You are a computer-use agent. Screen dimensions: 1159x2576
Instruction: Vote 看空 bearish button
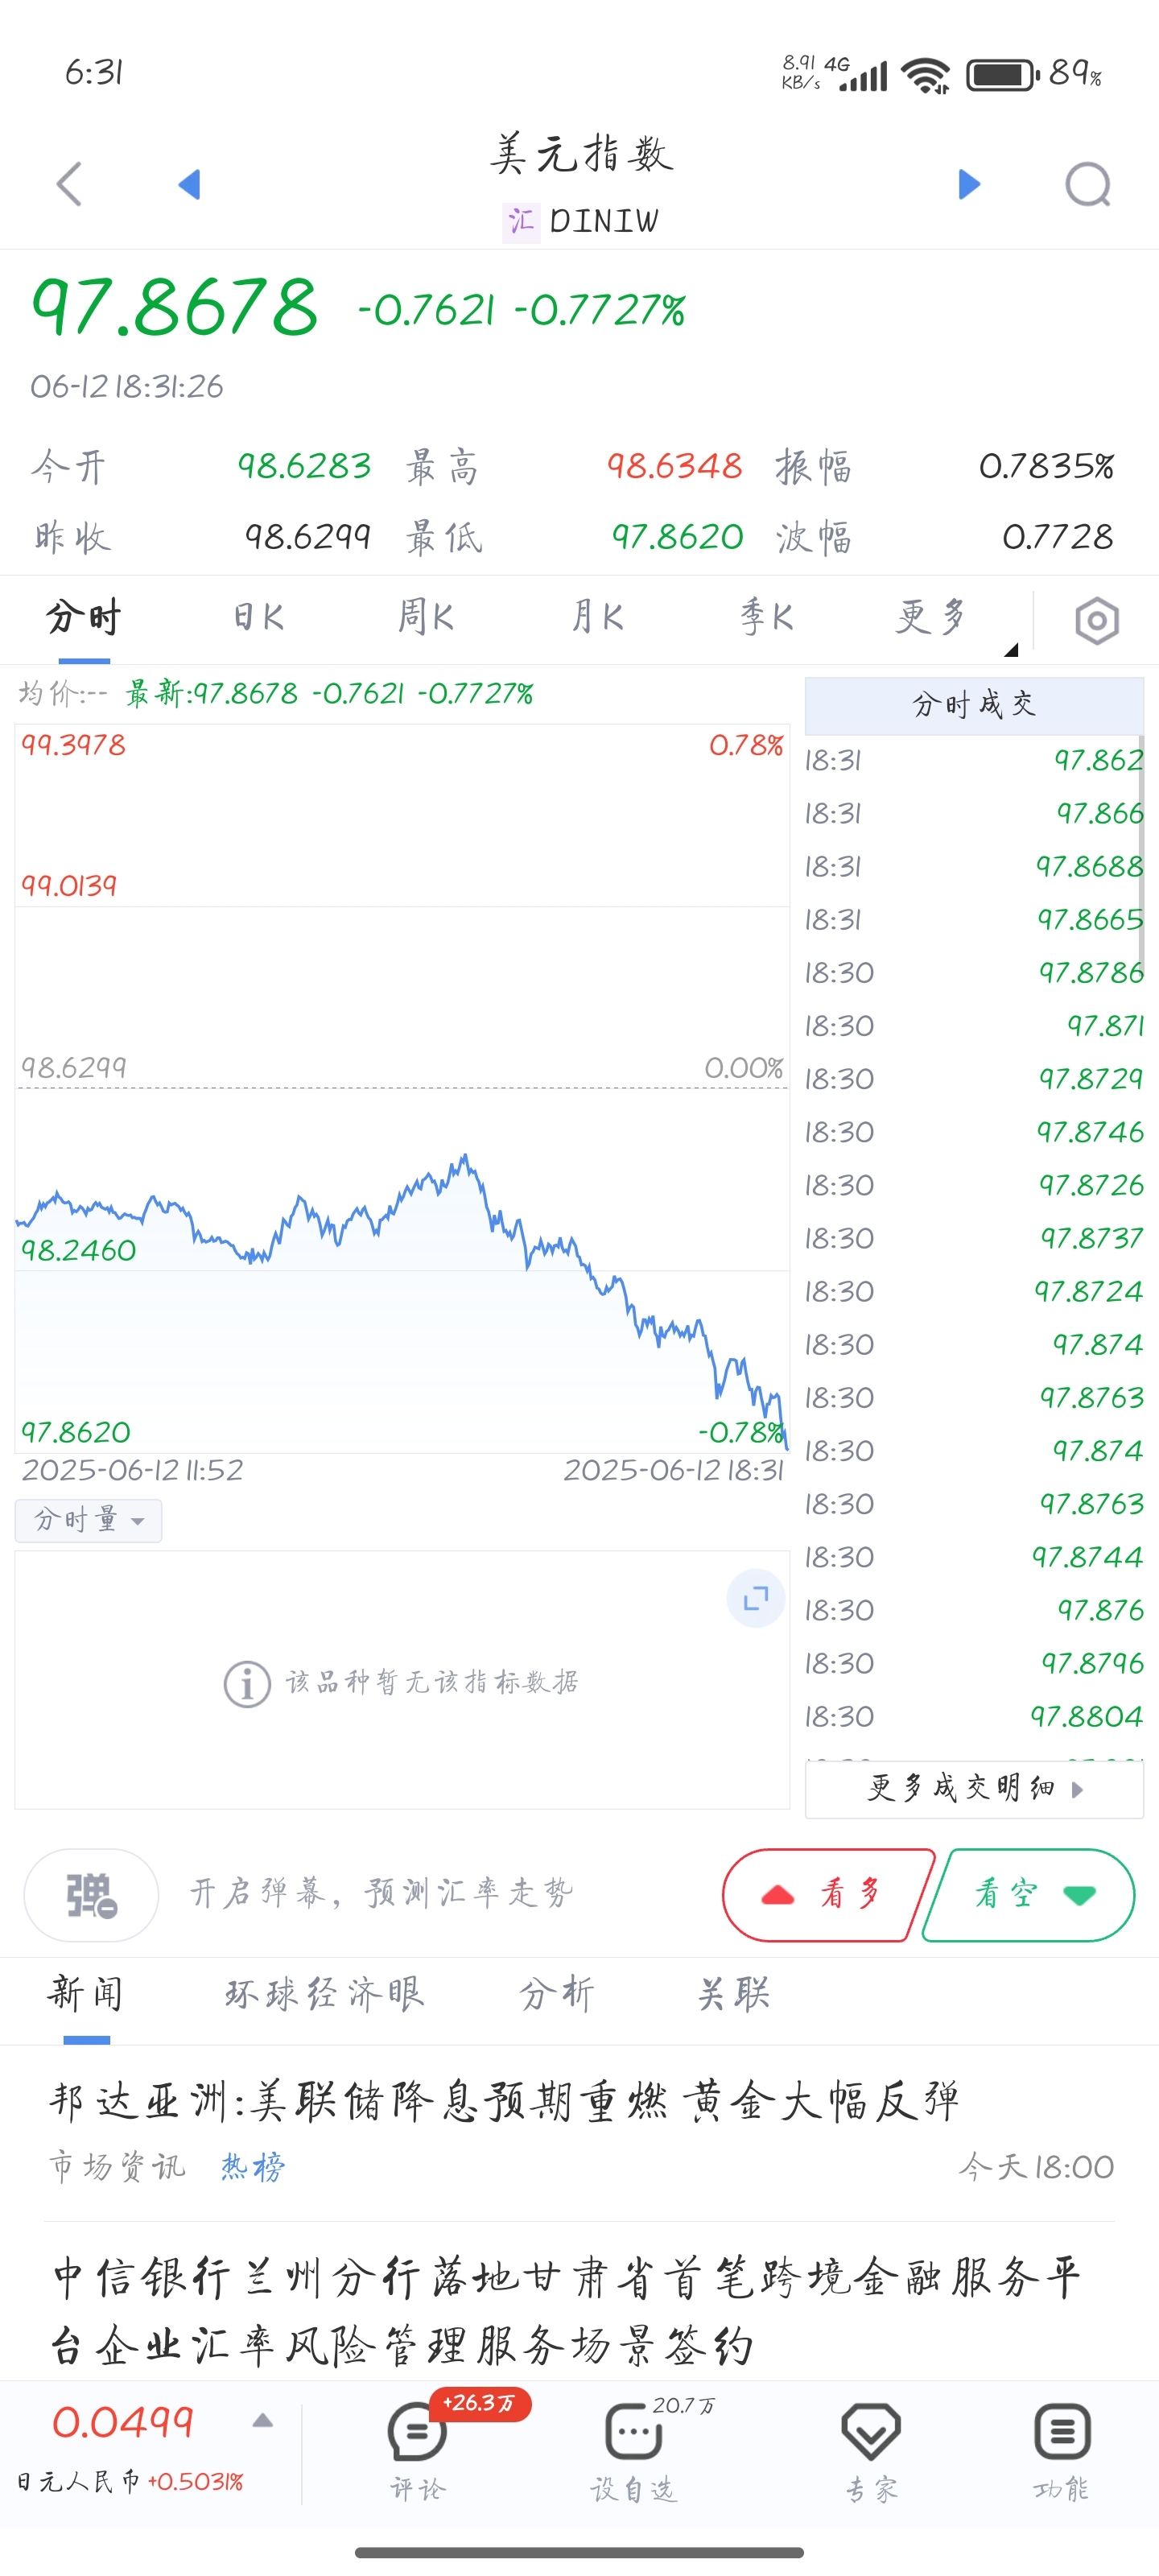pyautogui.click(x=1029, y=1895)
